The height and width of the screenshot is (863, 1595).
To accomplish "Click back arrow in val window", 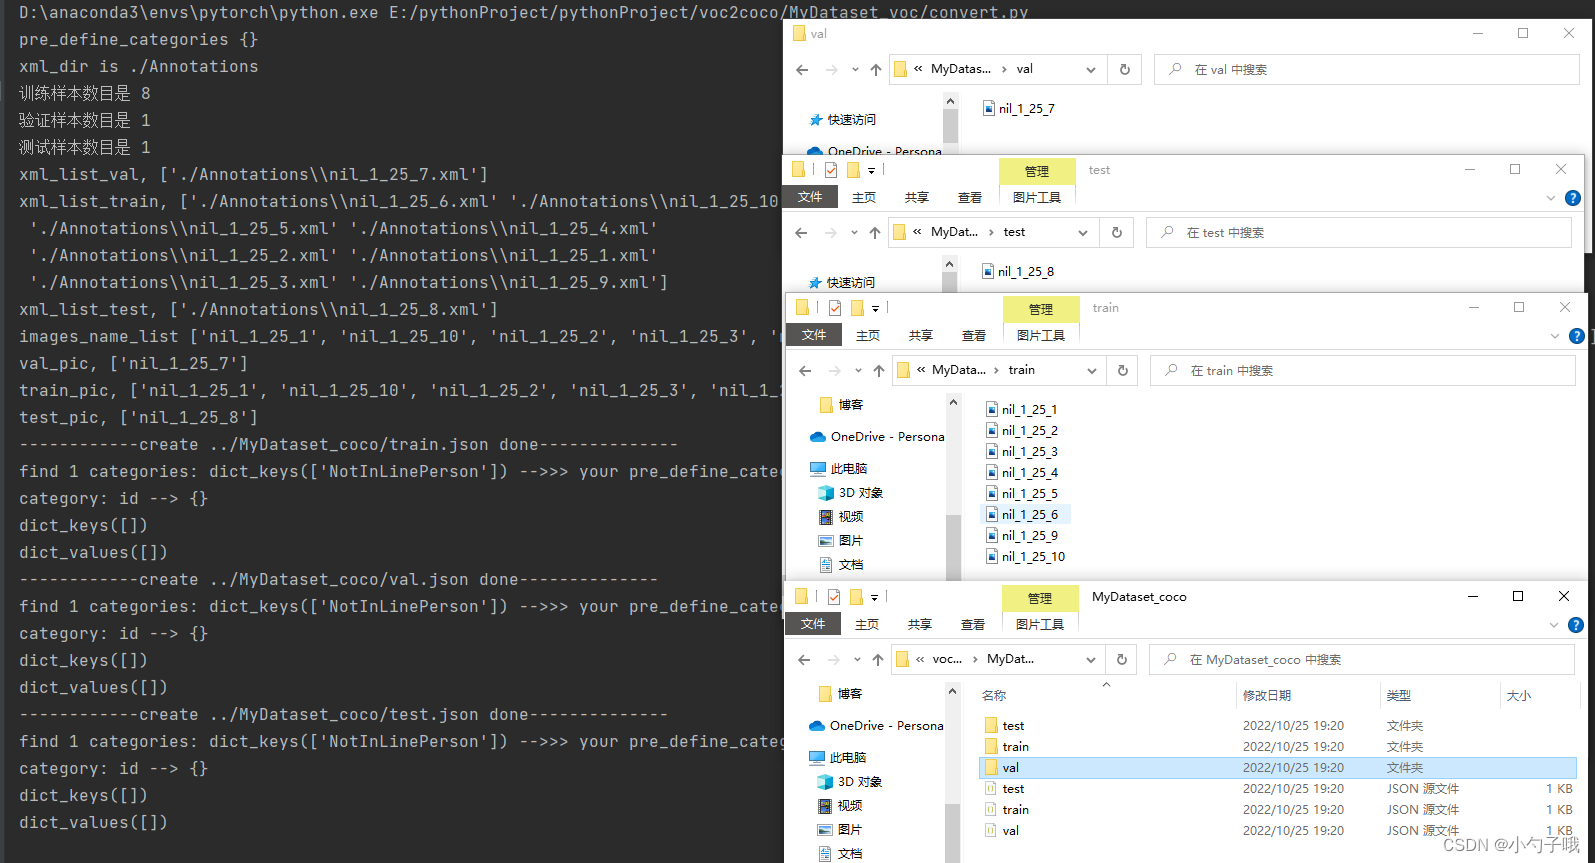I will coord(802,70).
